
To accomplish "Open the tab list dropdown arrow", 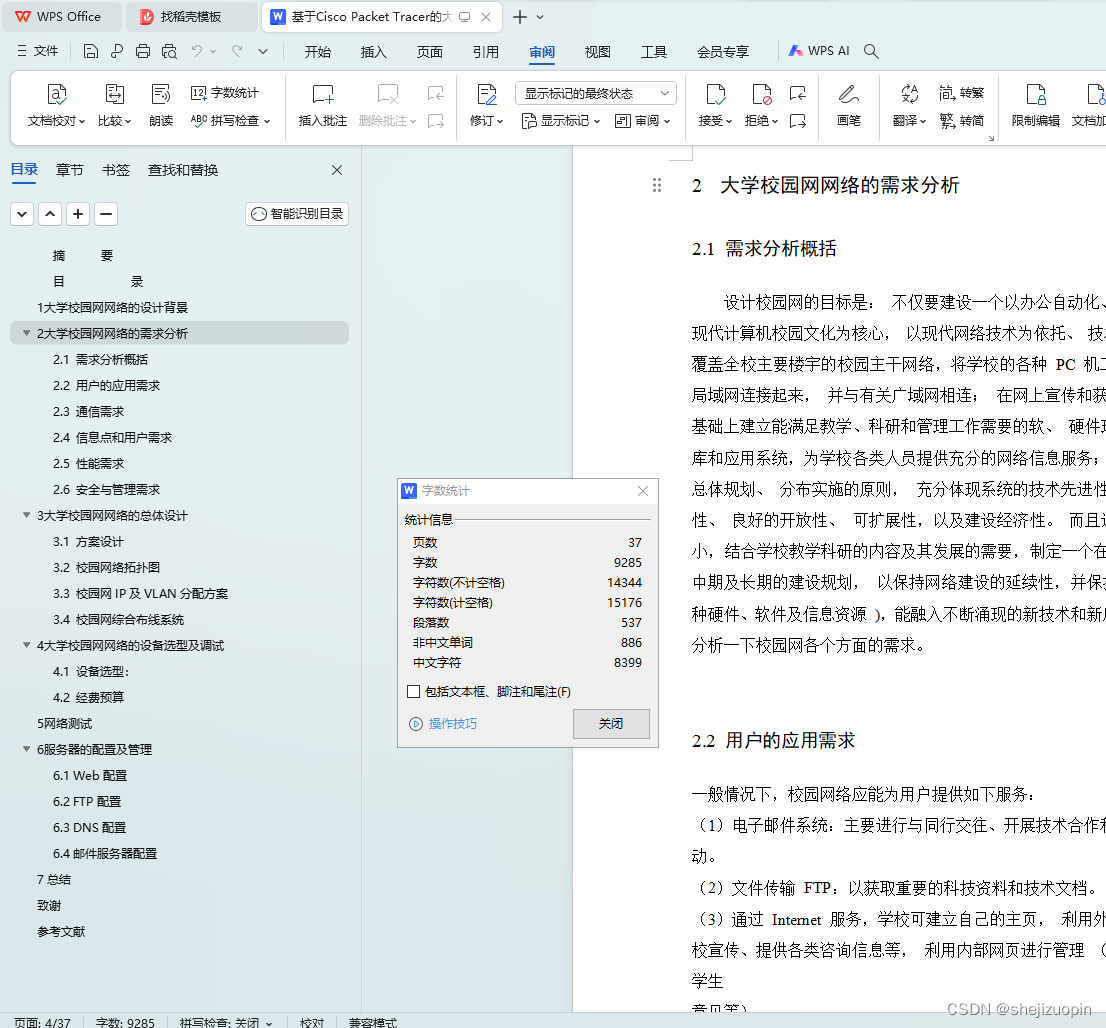I will coord(540,17).
